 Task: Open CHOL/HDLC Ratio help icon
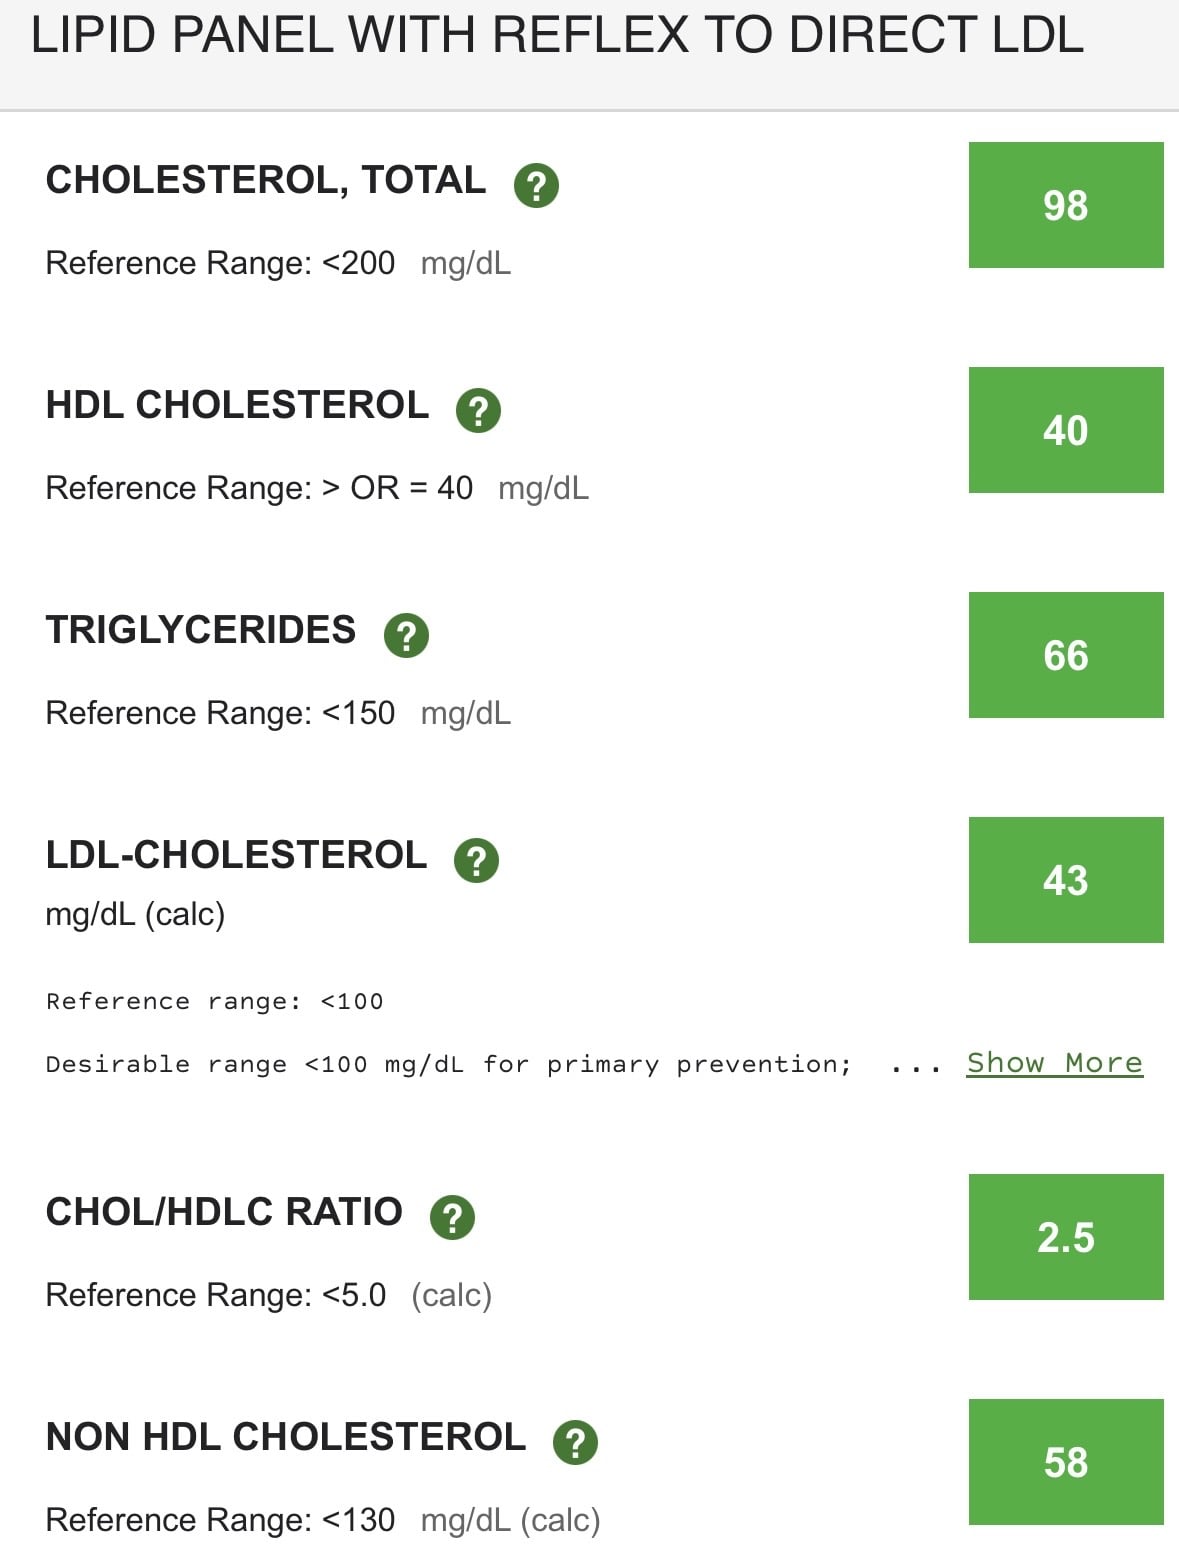pyautogui.click(x=452, y=1217)
